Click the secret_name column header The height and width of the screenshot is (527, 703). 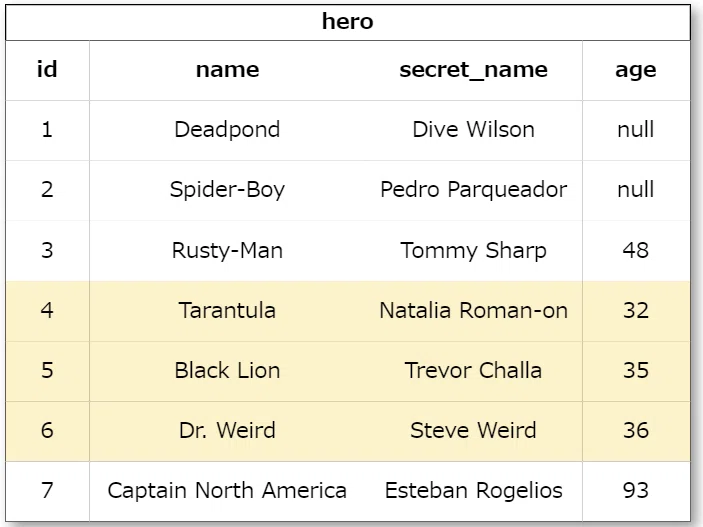473,70
